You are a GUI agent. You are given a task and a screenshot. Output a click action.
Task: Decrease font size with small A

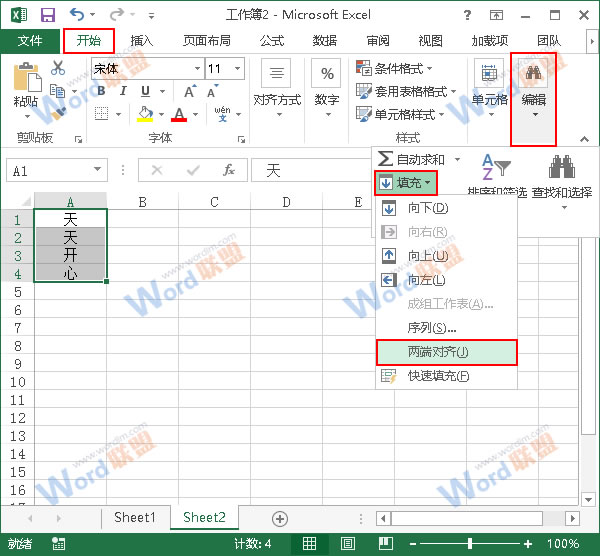click(x=212, y=91)
